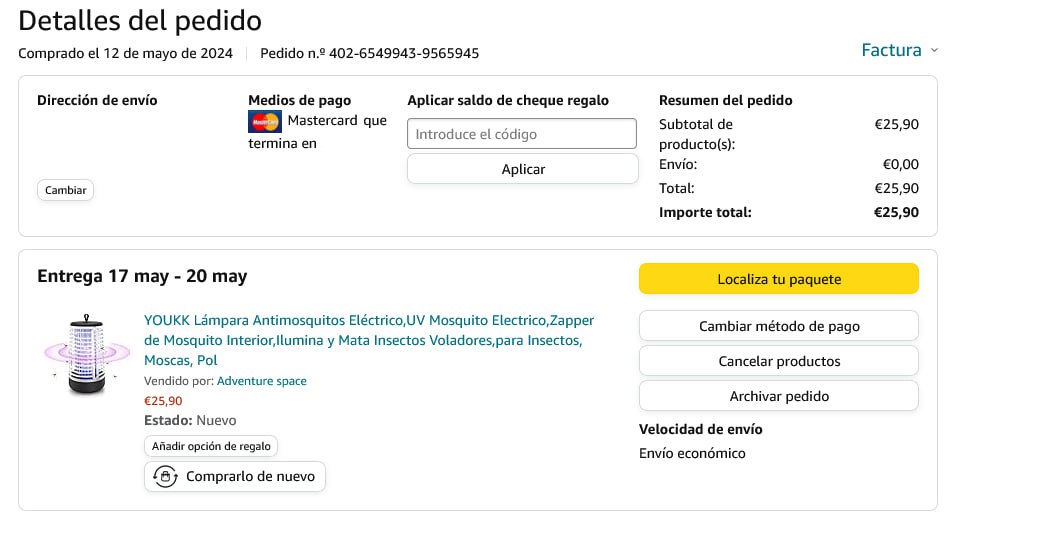The width and height of the screenshot is (1059, 534).
Task: Click the Envío económico shipping speed text
Action: coord(692,453)
